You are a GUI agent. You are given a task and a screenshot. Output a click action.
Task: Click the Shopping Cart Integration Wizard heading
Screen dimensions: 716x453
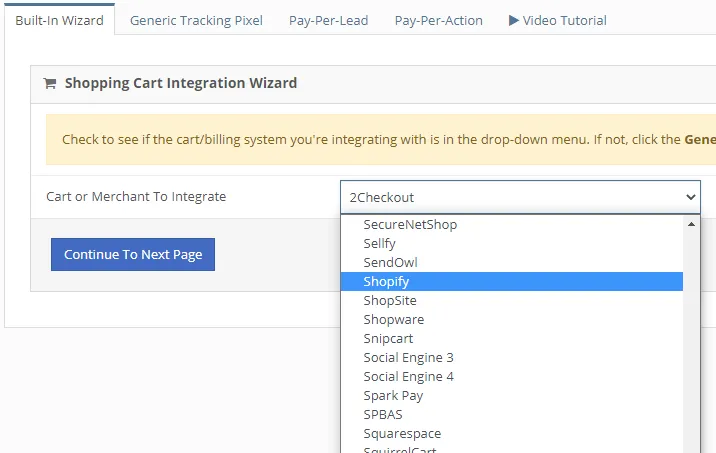181,83
